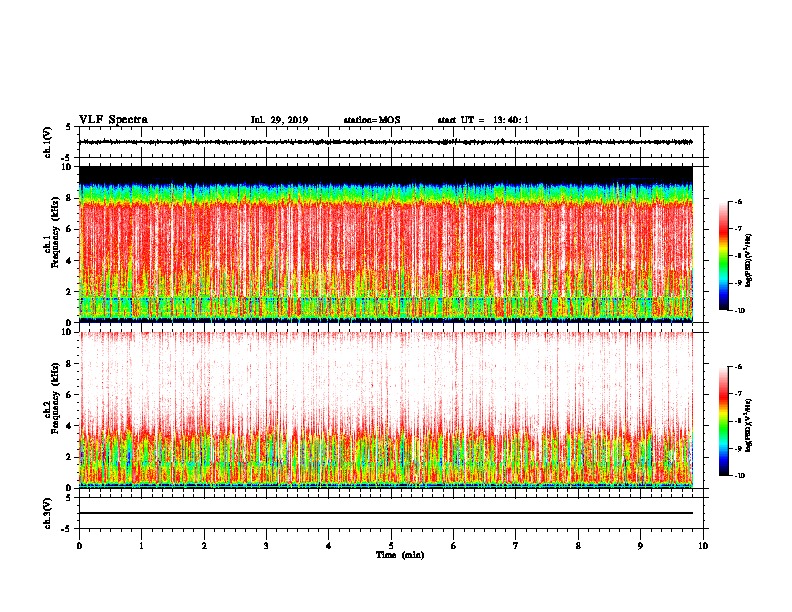
Task: Click the "5" minute time tick label
Action: coord(391,546)
